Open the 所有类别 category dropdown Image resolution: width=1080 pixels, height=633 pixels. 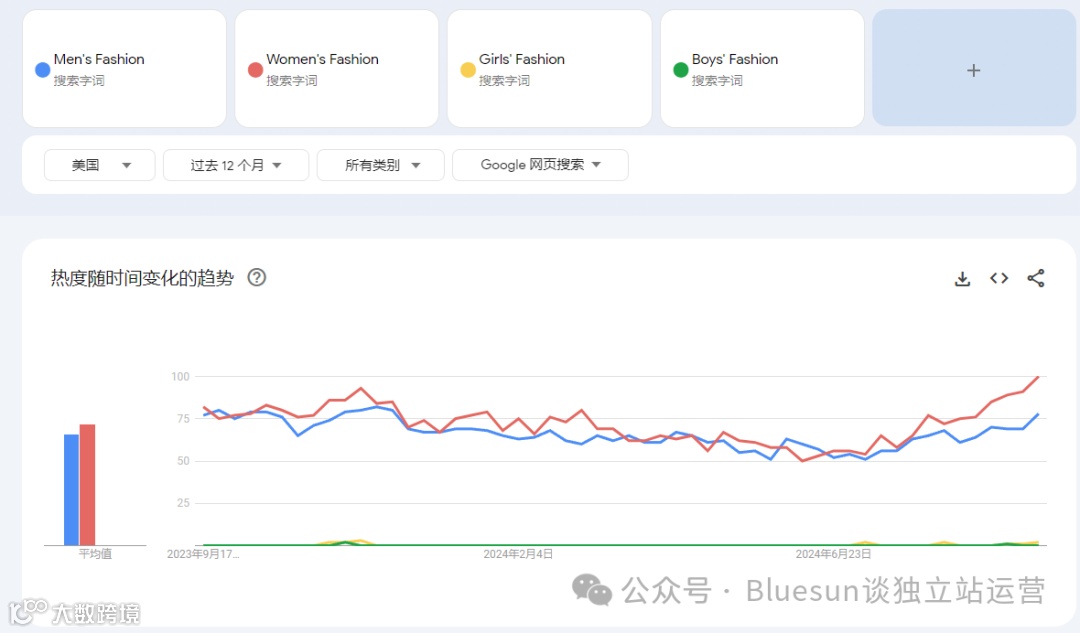(x=382, y=165)
